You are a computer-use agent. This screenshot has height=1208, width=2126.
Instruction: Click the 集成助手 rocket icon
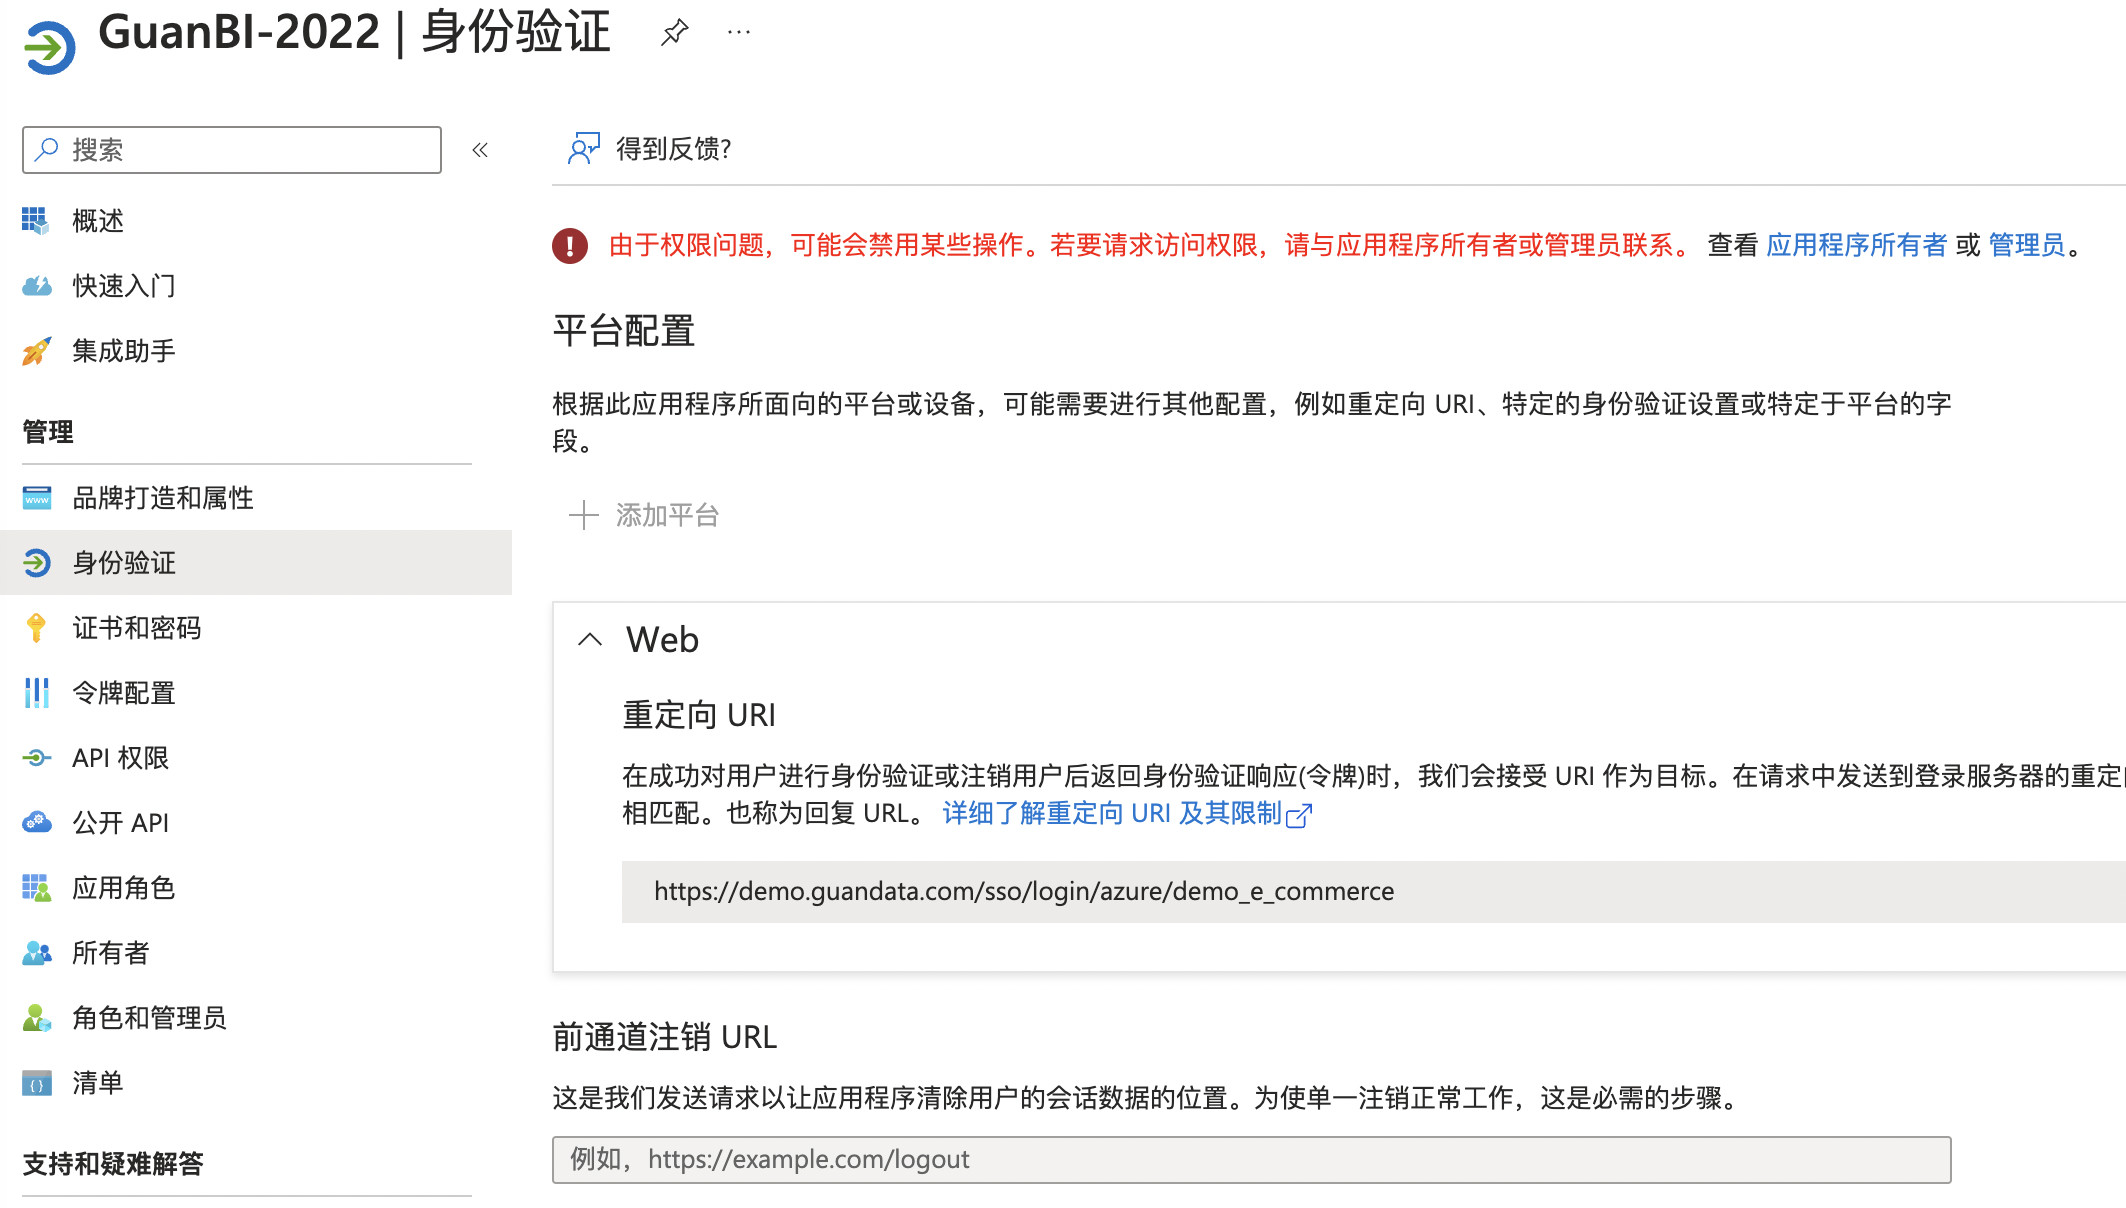point(36,351)
